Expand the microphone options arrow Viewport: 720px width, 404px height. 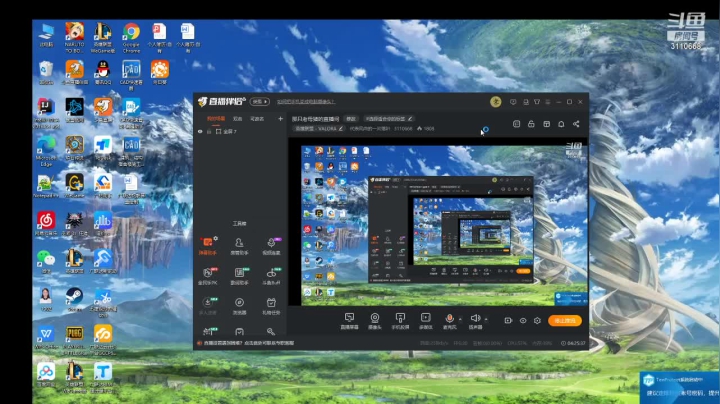460,319
